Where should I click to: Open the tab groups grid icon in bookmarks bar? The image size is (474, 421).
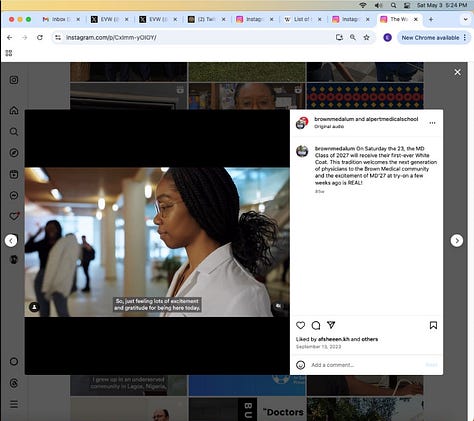click(x=9, y=53)
